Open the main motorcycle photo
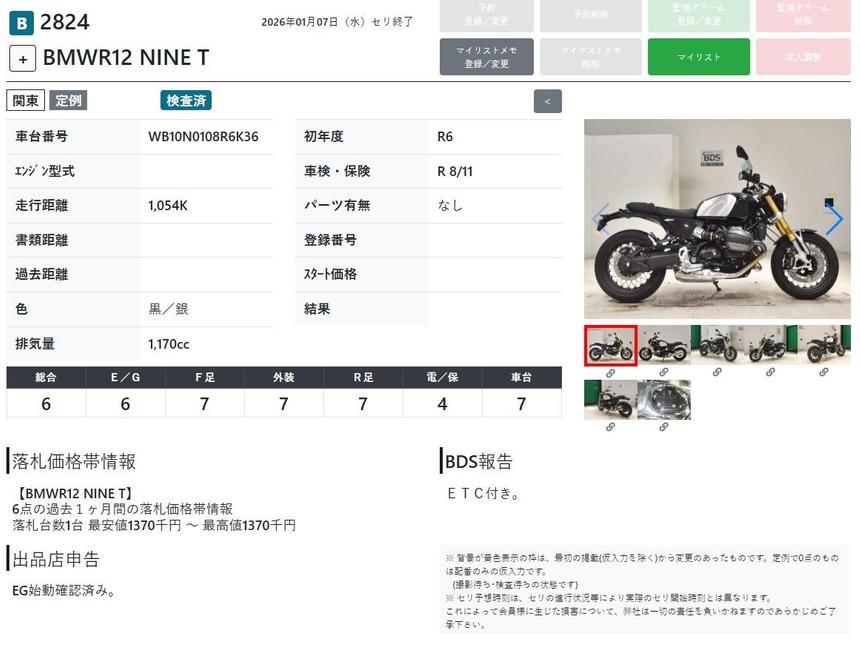Image resolution: width=860 pixels, height=668 pixels. pyautogui.click(x=716, y=219)
